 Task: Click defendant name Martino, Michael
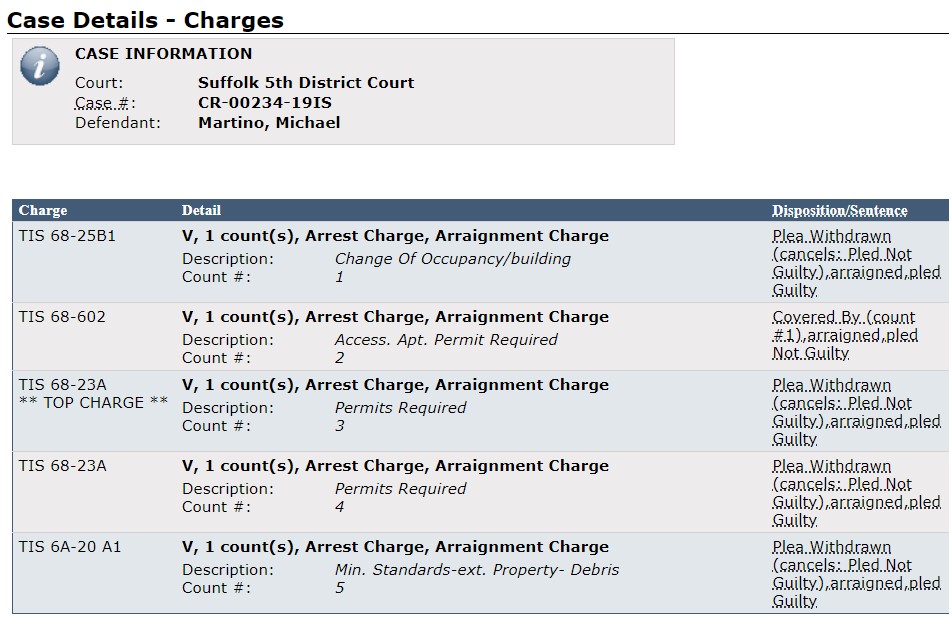click(269, 123)
